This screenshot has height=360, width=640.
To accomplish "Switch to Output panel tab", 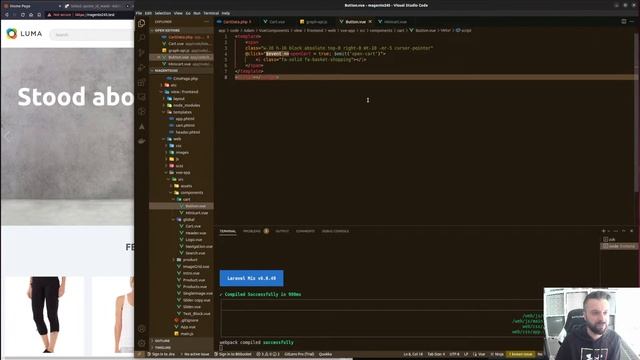I will click(x=282, y=231).
